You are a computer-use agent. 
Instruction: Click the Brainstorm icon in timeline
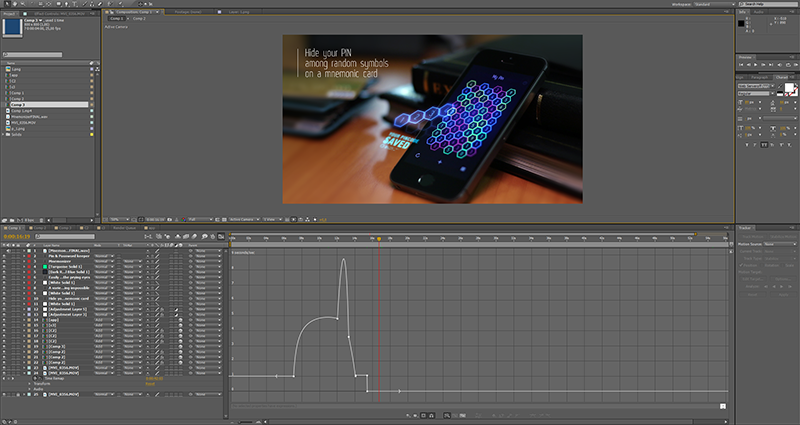[x=204, y=237]
